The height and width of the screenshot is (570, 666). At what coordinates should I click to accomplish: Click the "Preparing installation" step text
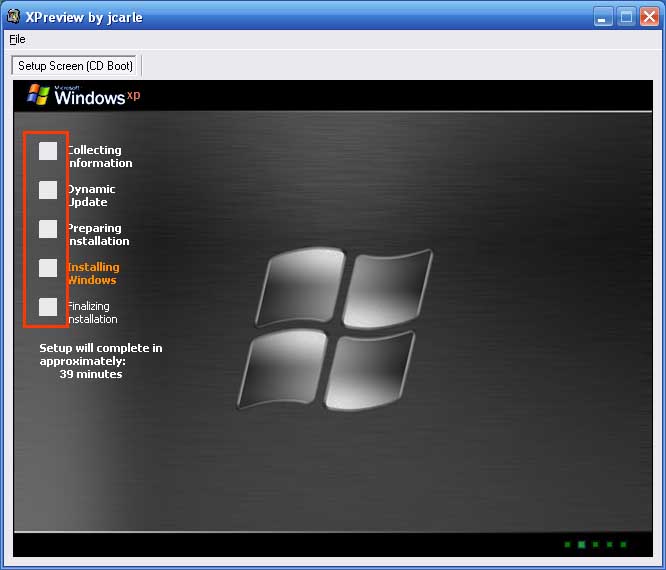[x=99, y=234]
